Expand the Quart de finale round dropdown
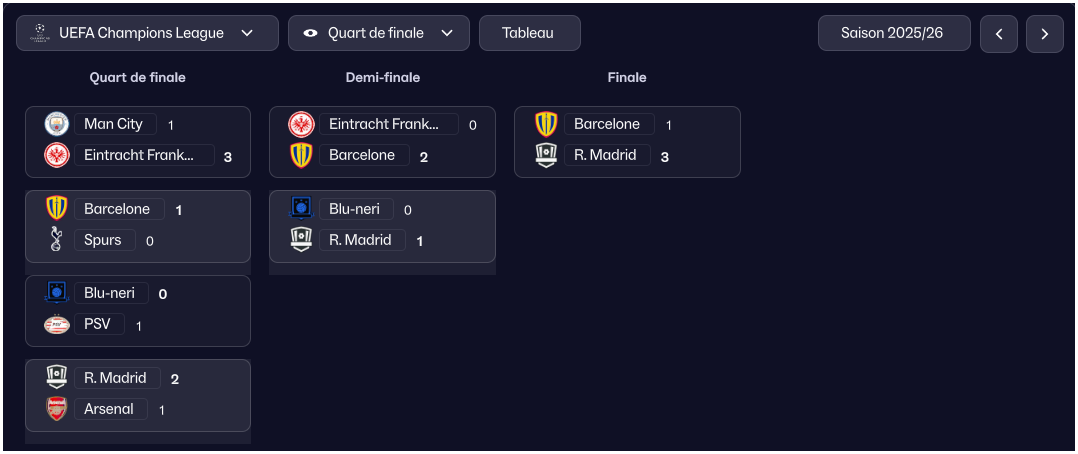This screenshot has height=454, width=1078. (447, 33)
